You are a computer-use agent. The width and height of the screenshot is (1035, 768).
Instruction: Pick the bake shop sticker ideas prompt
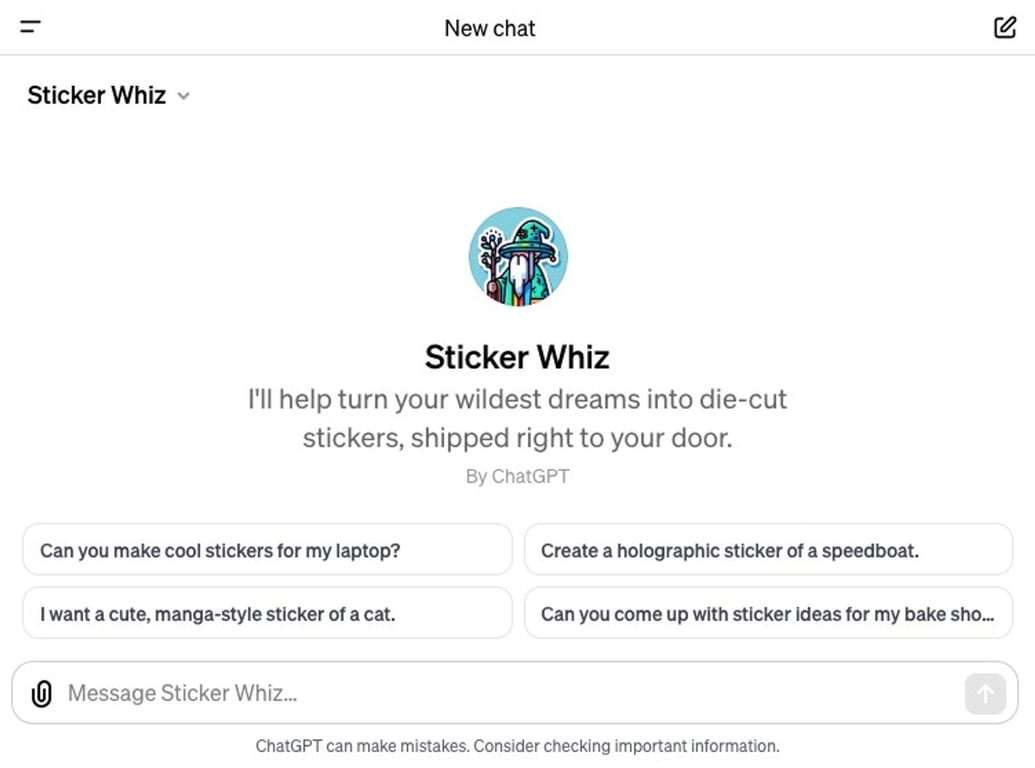point(767,613)
